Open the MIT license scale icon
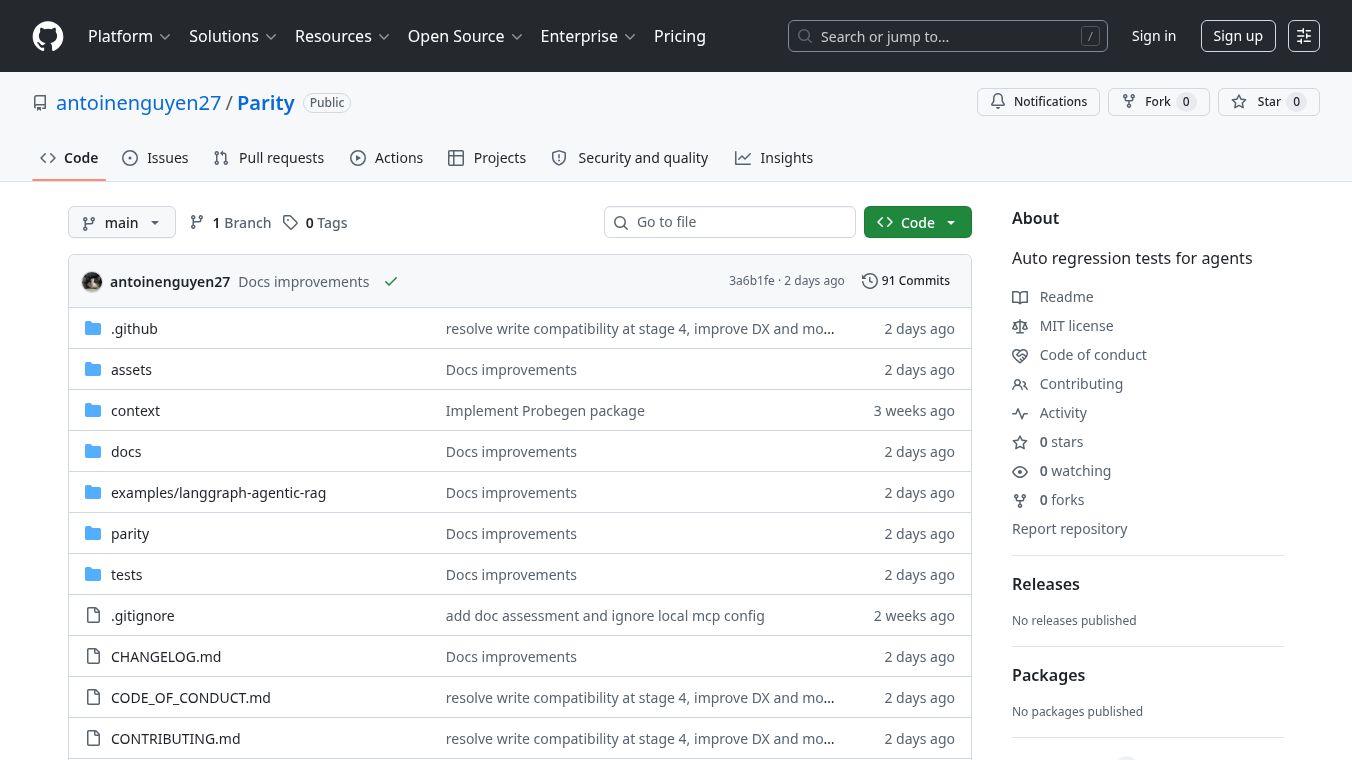The height and width of the screenshot is (760, 1352). [x=1020, y=326]
